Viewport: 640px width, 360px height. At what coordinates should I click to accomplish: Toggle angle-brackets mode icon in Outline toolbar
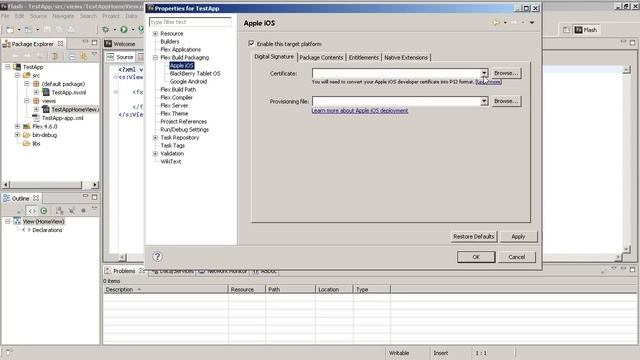[x=32, y=211]
